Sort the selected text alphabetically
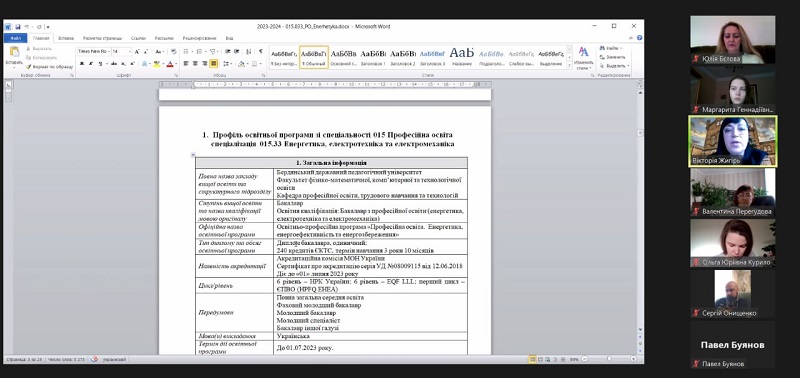Screen dimensions: 800x378 [248, 52]
